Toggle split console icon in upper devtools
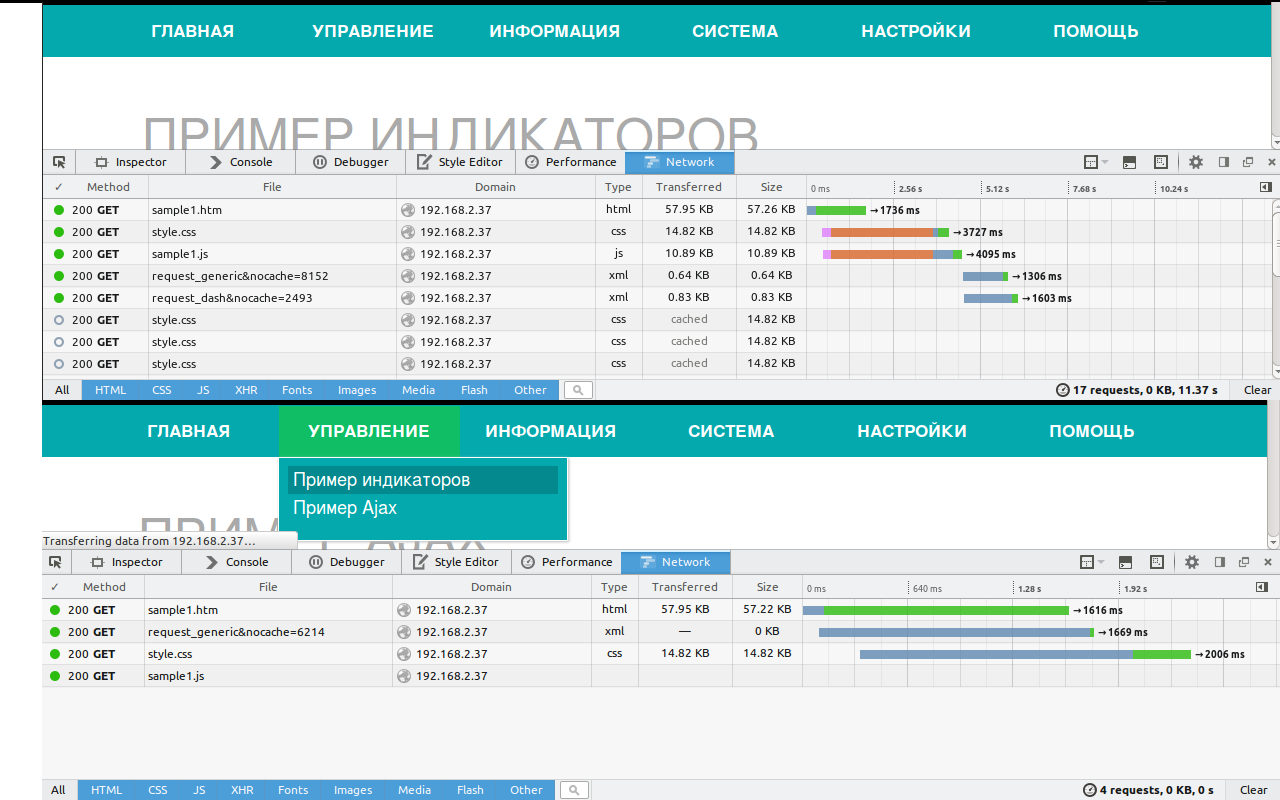The image size is (1280, 800). [x=1129, y=162]
